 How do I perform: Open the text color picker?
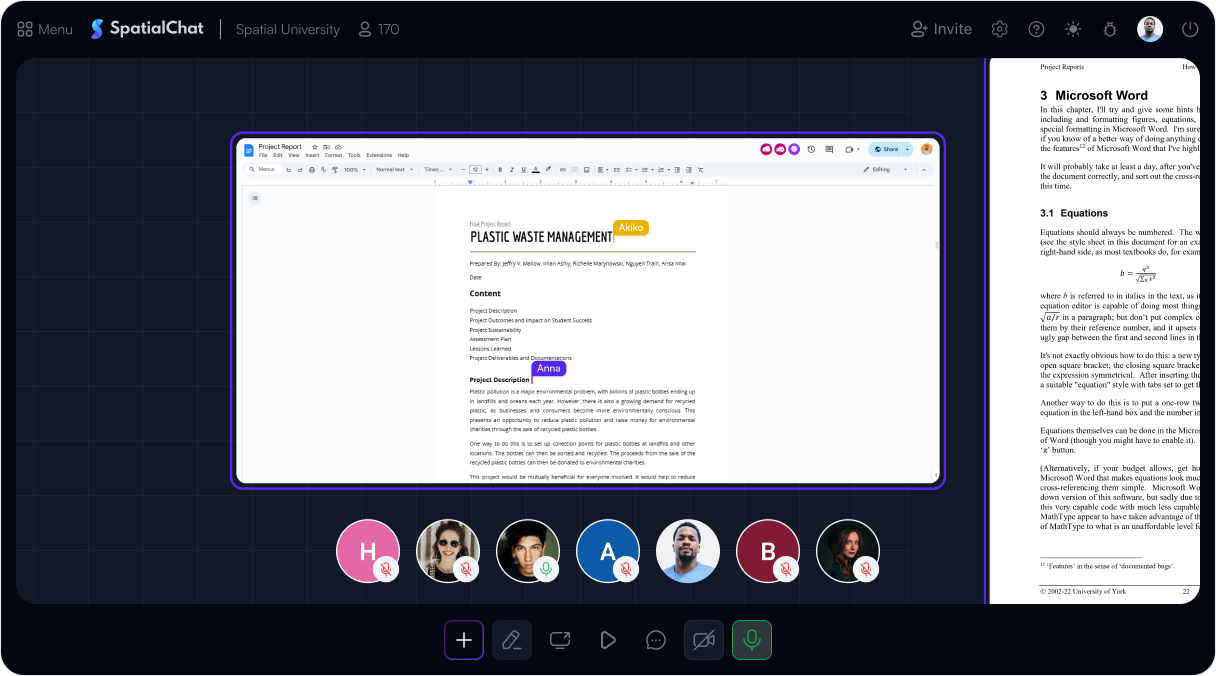click(x=536, y=169)
